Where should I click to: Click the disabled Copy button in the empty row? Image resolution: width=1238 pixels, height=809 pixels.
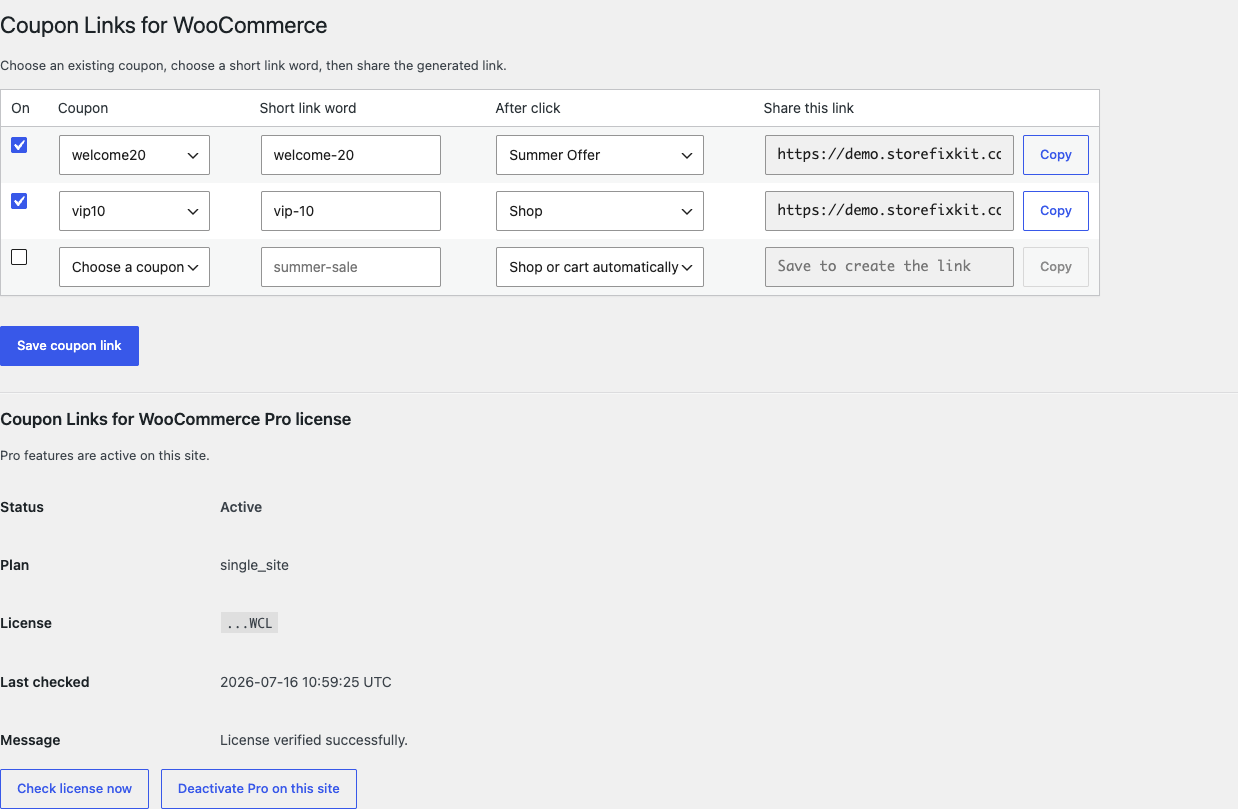[x=1056, y=267]
